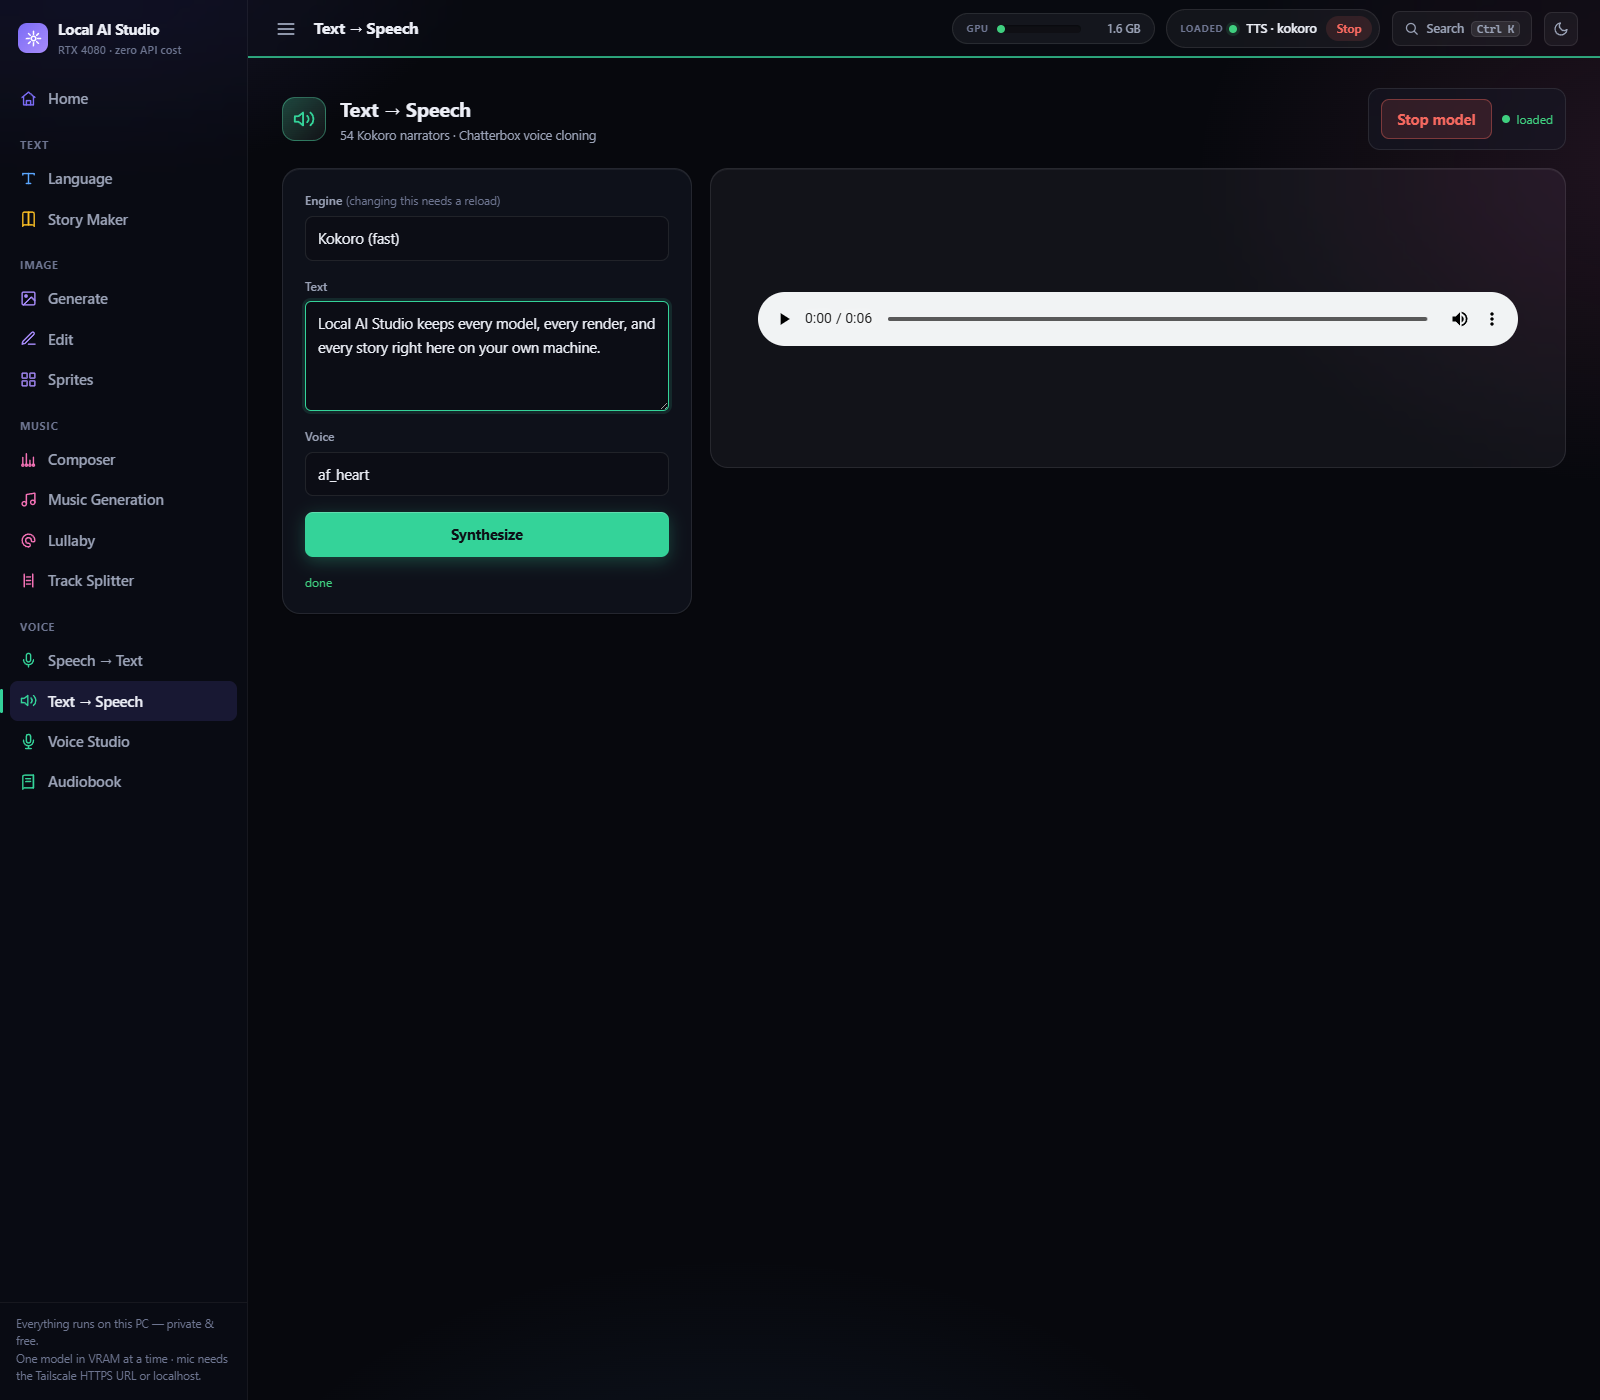
Task: Click the '0:00 / 0:06' audio time
Action: click(838, 319)
